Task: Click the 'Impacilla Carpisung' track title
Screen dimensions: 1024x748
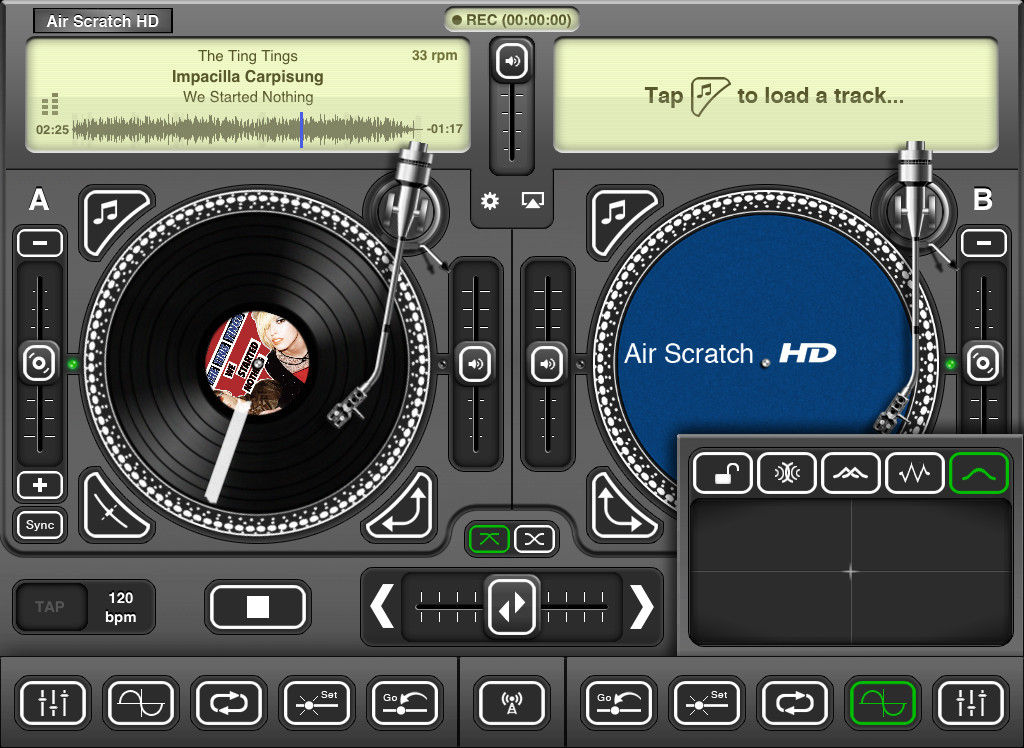Action: pos(248,76)
